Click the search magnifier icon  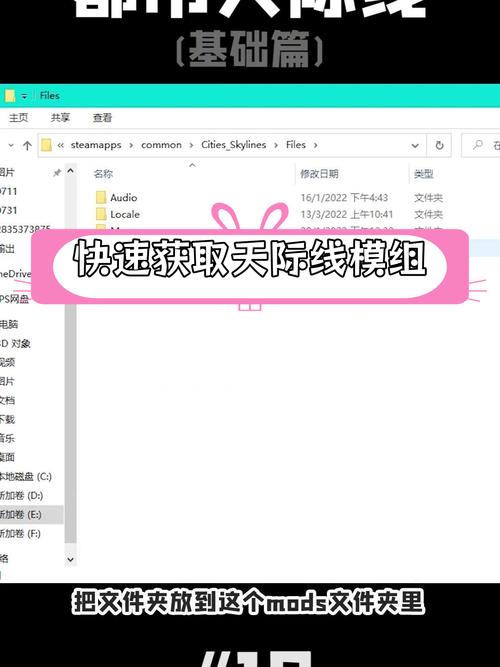tap(478, 145)
